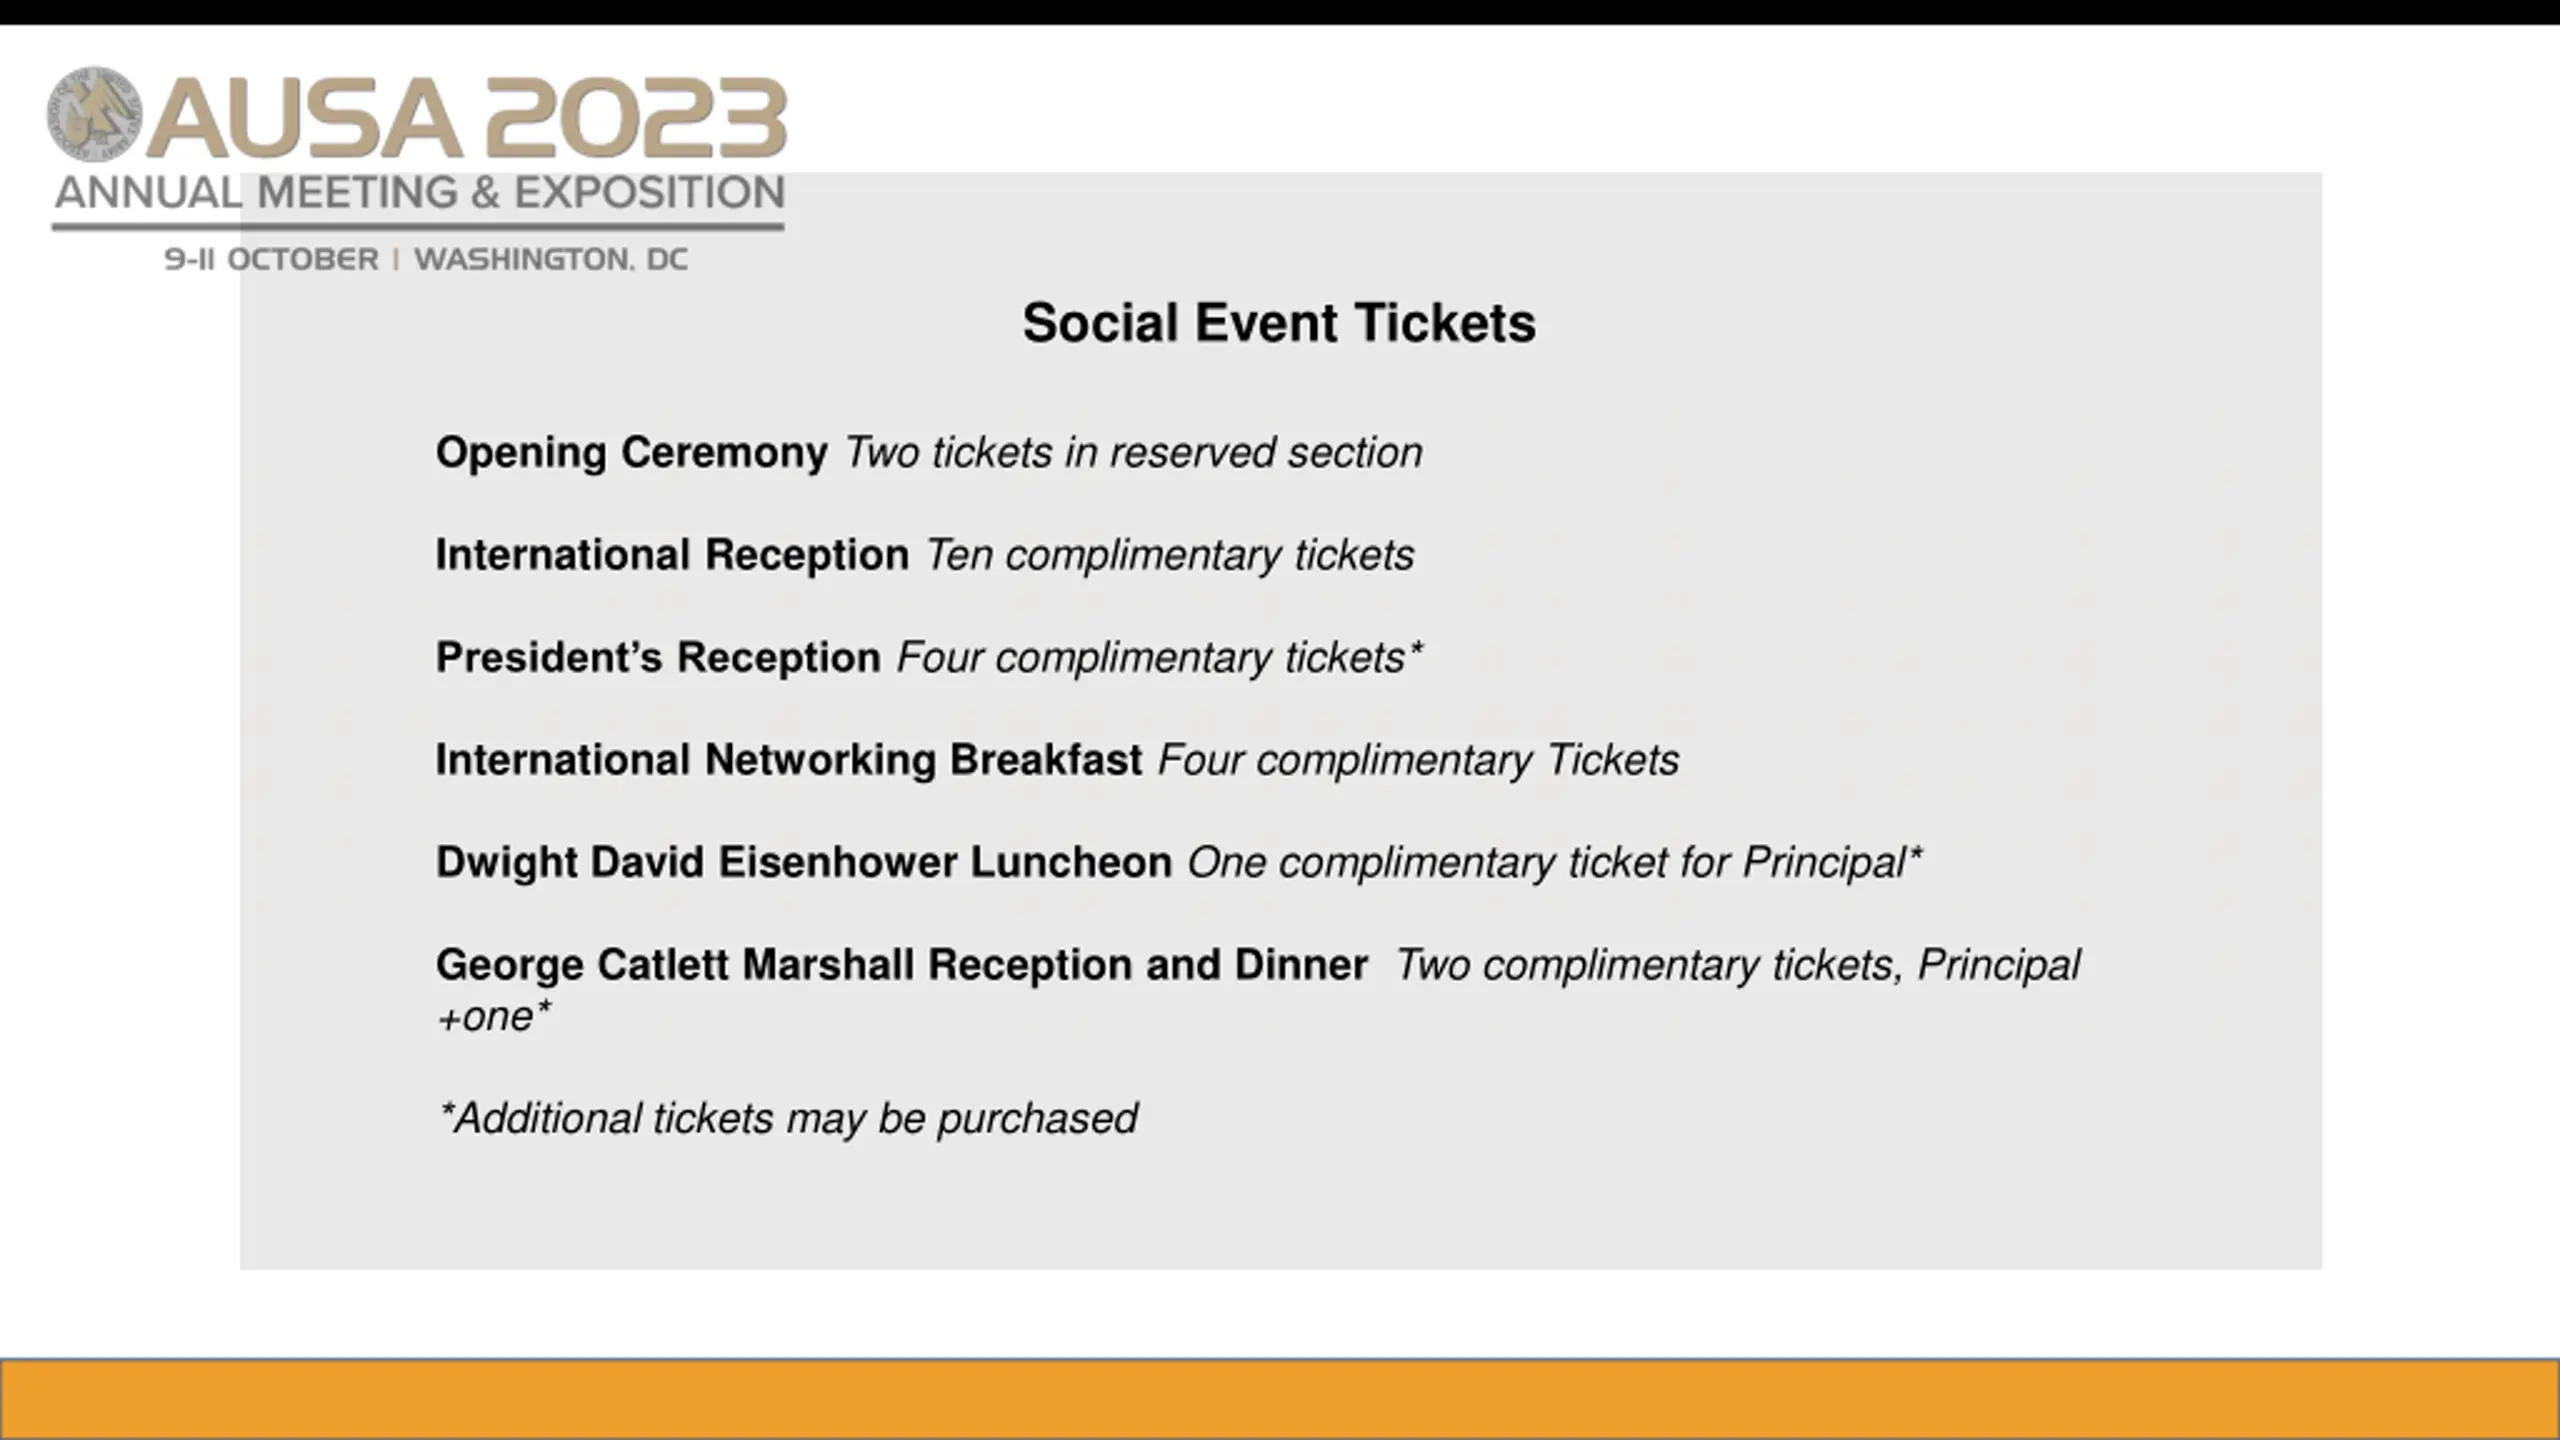Click the orange footer bar
Image resolution: width=2560 pixels, height=1440 pixels.
click(x=1280, y=1399)
